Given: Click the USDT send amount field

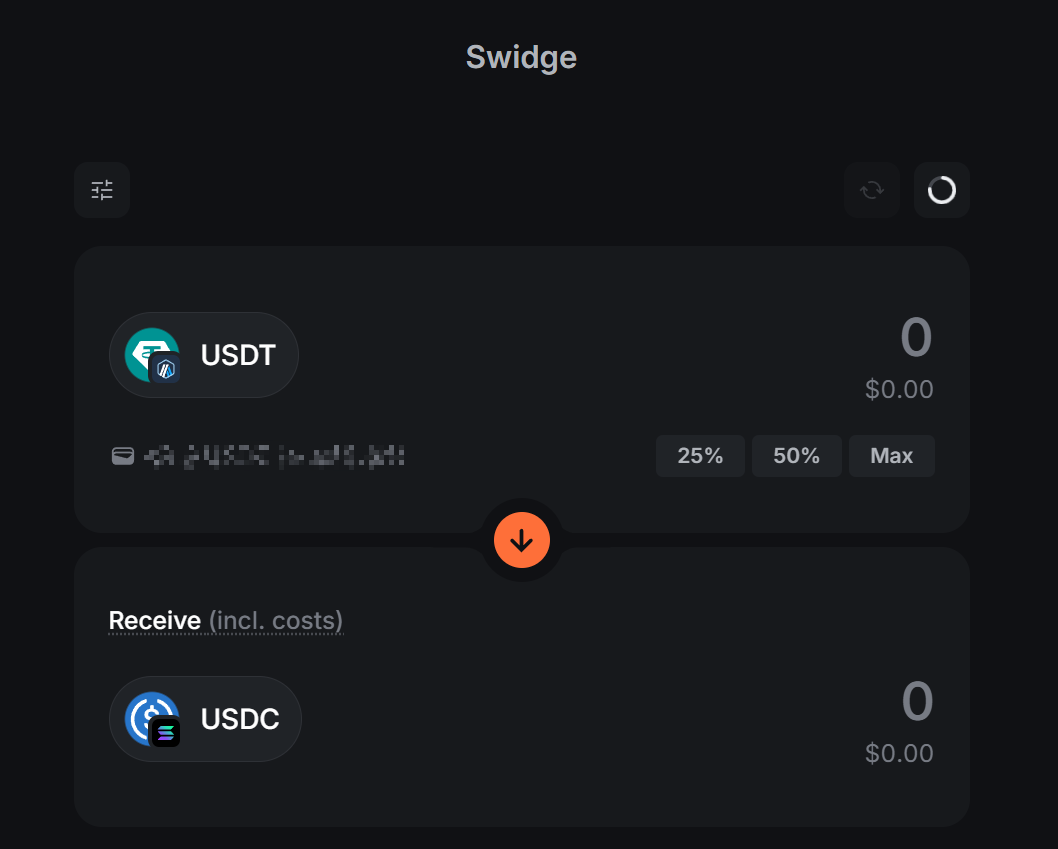Looking at the screenshot, I should tap(916, 338).
